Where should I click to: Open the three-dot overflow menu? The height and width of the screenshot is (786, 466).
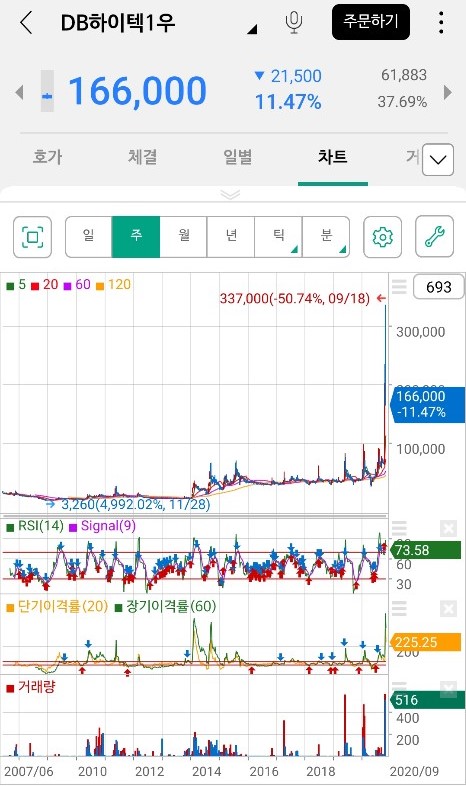[x=441, y=23]
